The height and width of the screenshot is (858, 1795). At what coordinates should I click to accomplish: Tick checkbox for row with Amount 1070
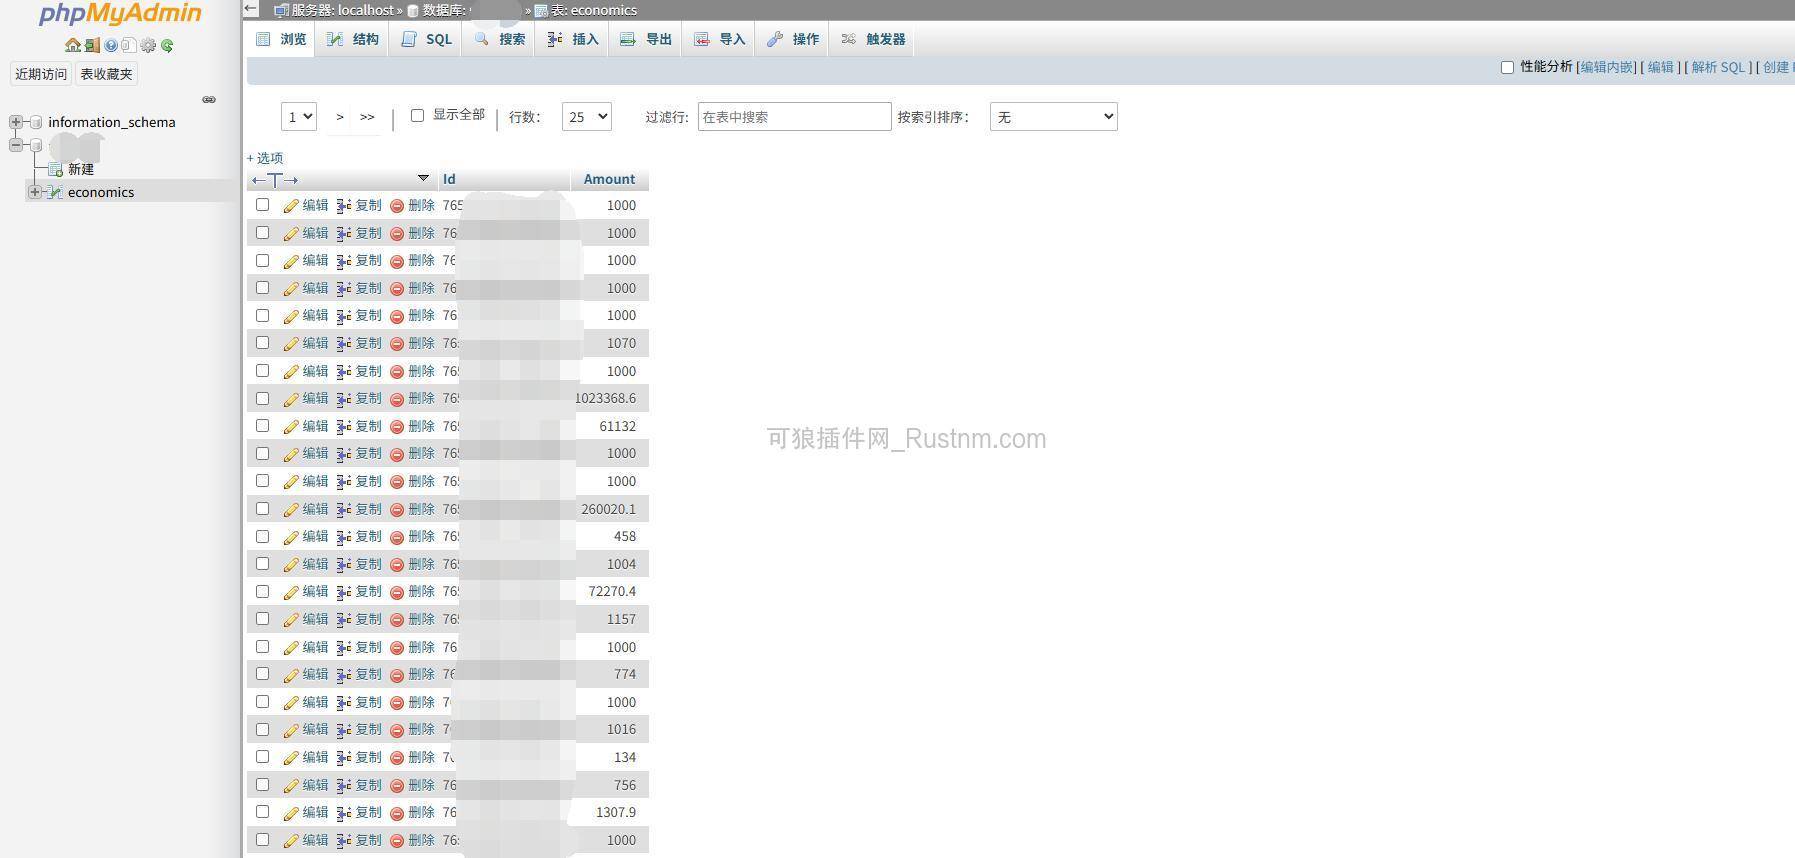pos(262,342)
